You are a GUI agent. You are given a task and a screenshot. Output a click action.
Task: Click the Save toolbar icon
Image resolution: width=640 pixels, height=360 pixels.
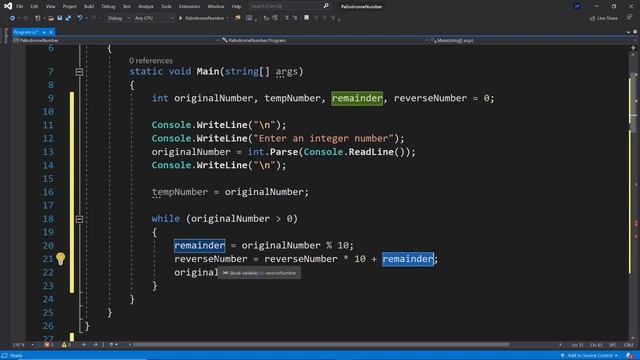(x=60, y=18)
